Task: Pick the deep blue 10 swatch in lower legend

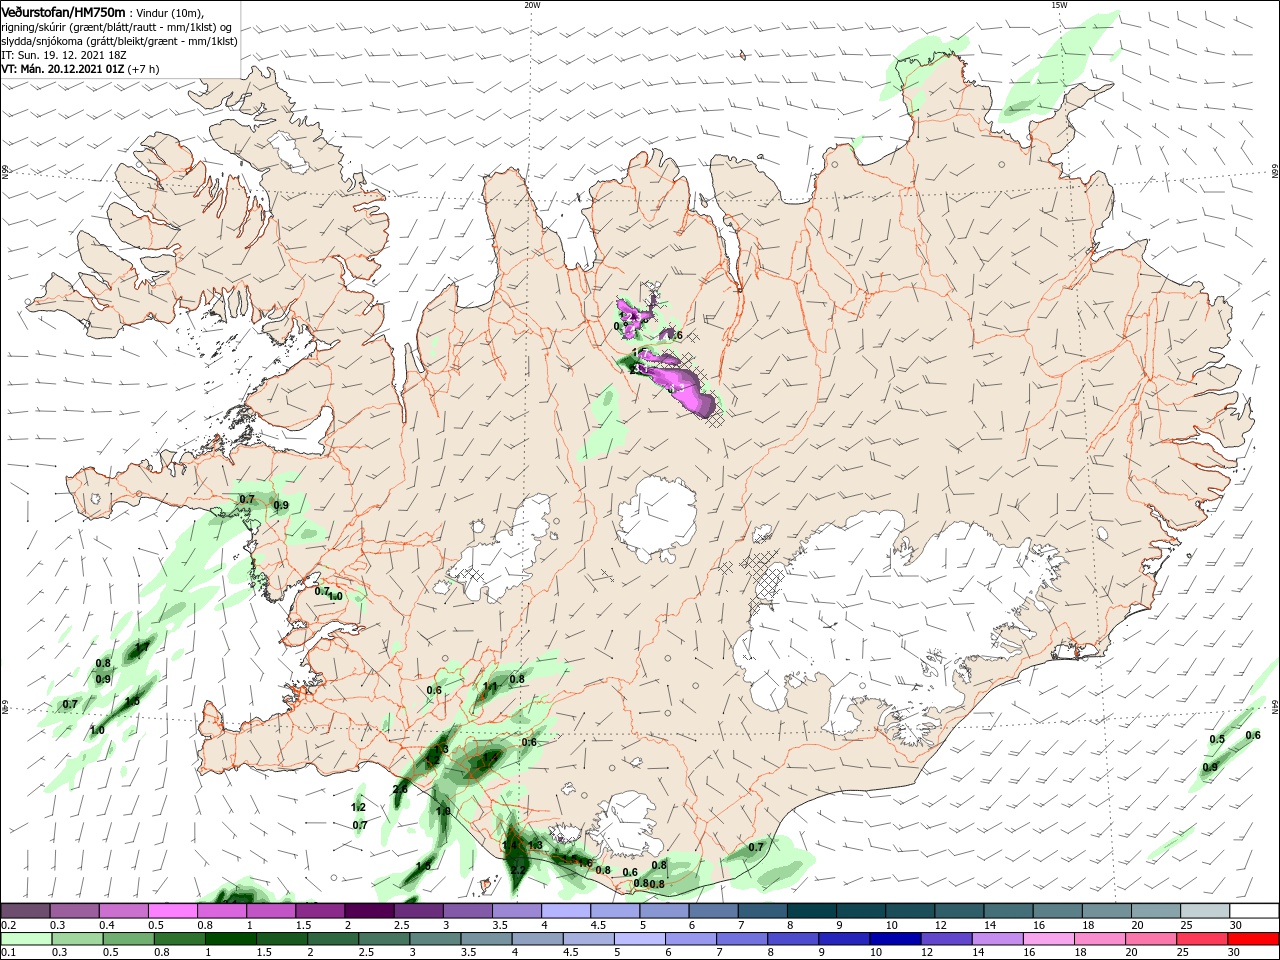Action: 894,939
